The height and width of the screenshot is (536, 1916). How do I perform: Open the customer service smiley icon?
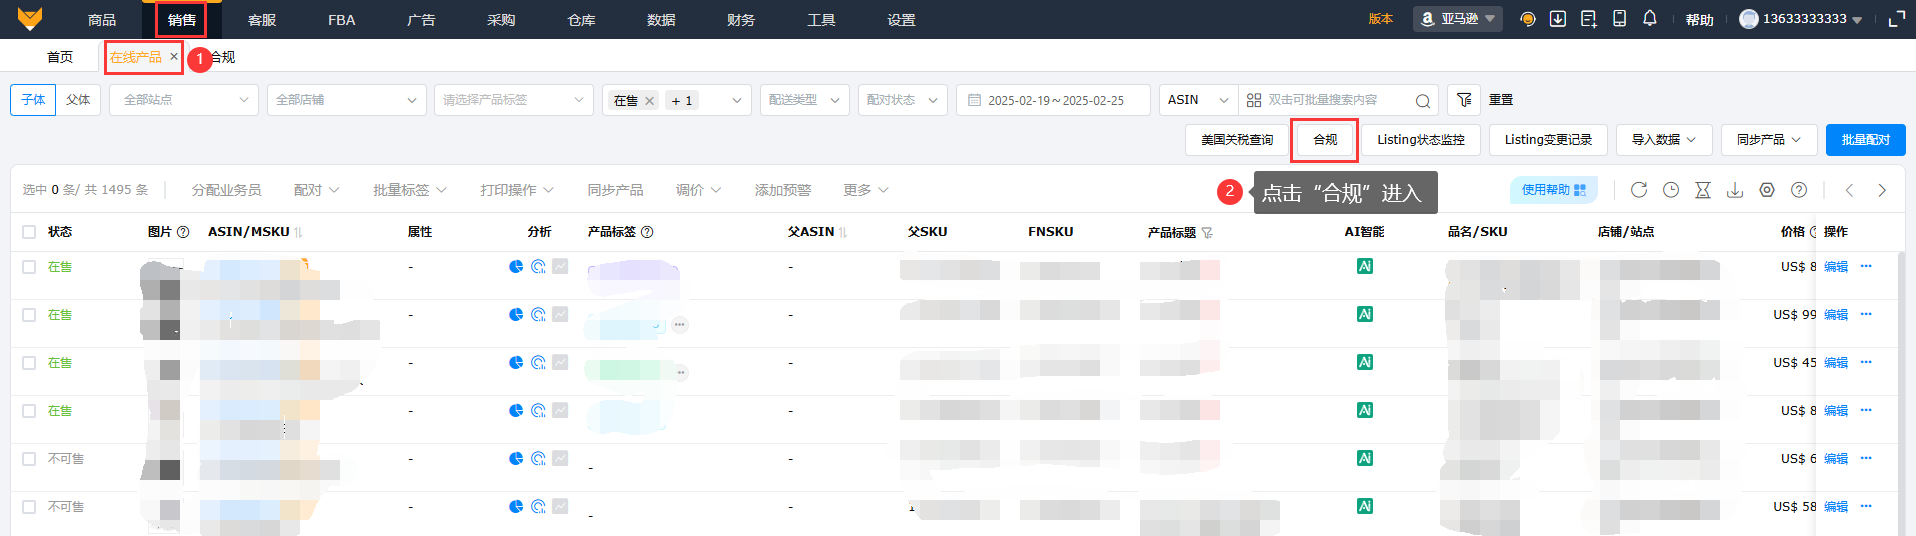tap(1527, 19)
